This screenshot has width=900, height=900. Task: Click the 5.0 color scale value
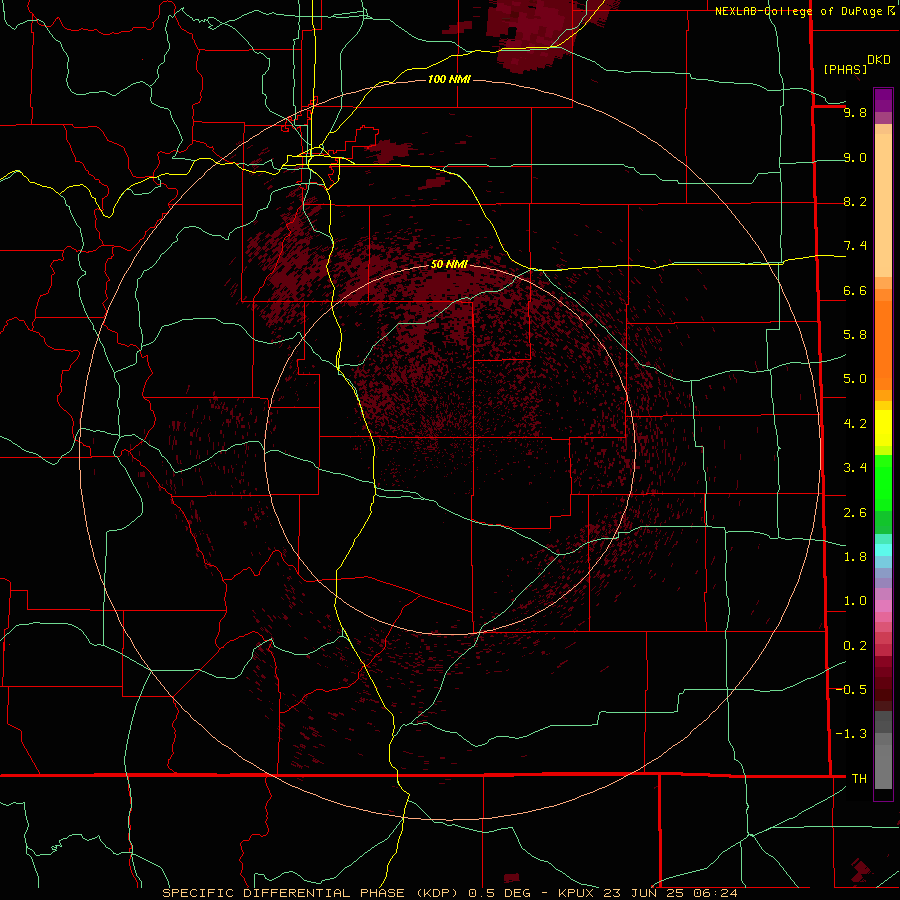pos(855,379)
